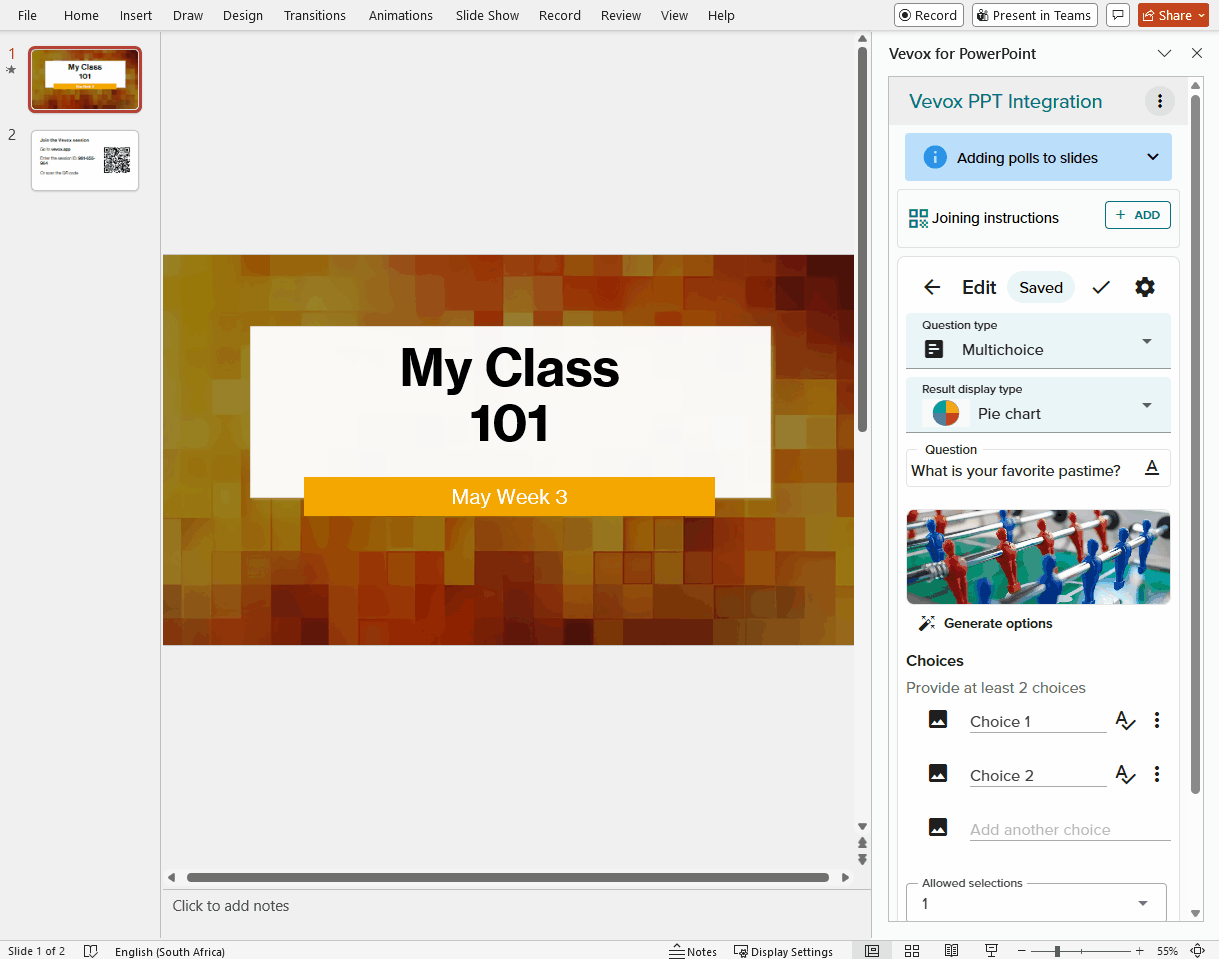The height and width of the screenshot is (959, 1219).
Task: Click the Record button in title bar
Action: click(x=929, y=15)
